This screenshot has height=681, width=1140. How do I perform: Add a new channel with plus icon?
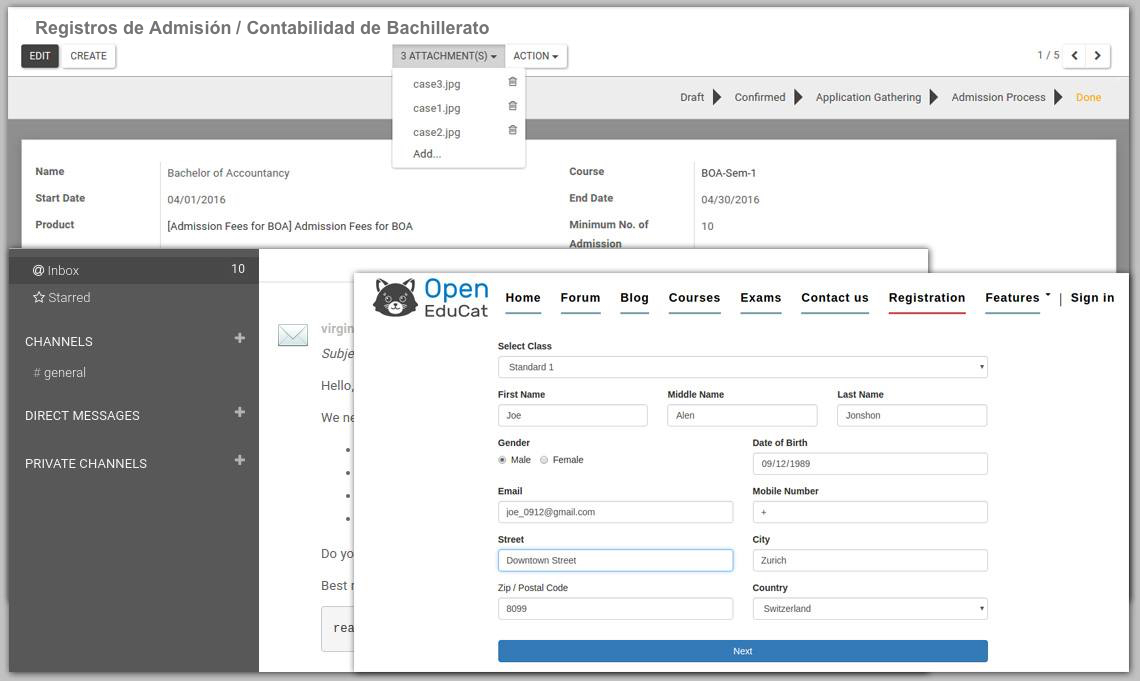click(x=239, y=339)
